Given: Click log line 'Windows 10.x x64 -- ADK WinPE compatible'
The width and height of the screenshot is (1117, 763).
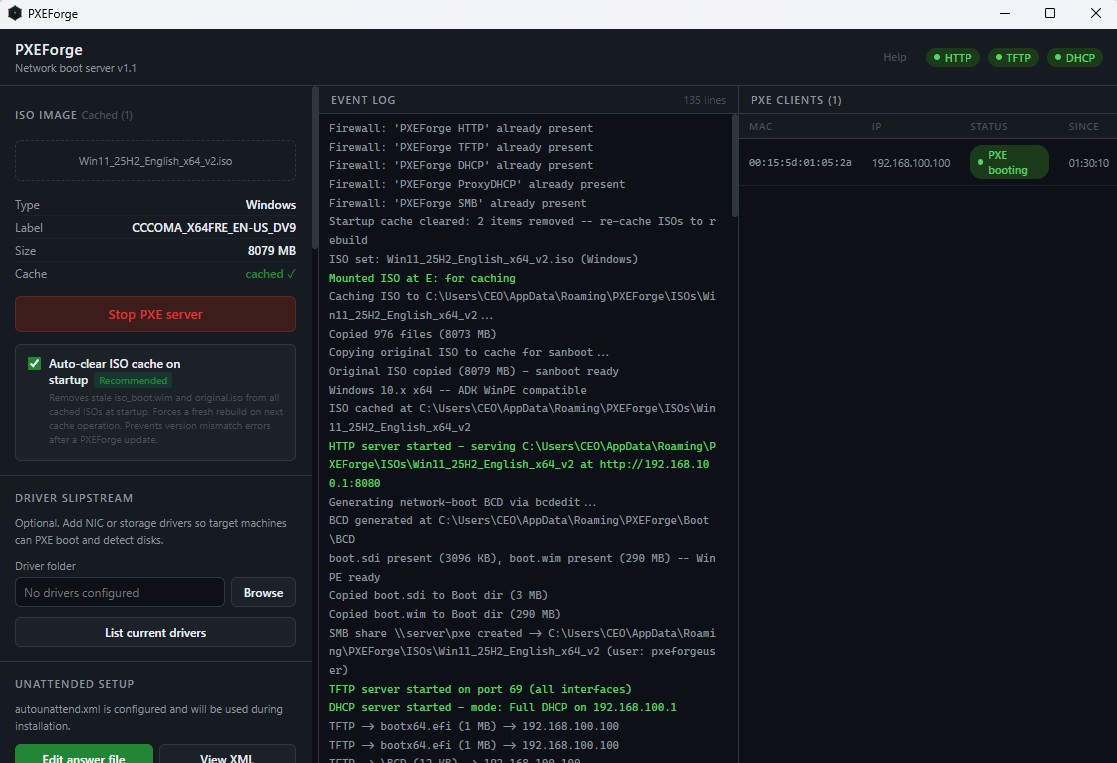Looking at the screenshot, I should pyautogui.click(x=457, y=390).
